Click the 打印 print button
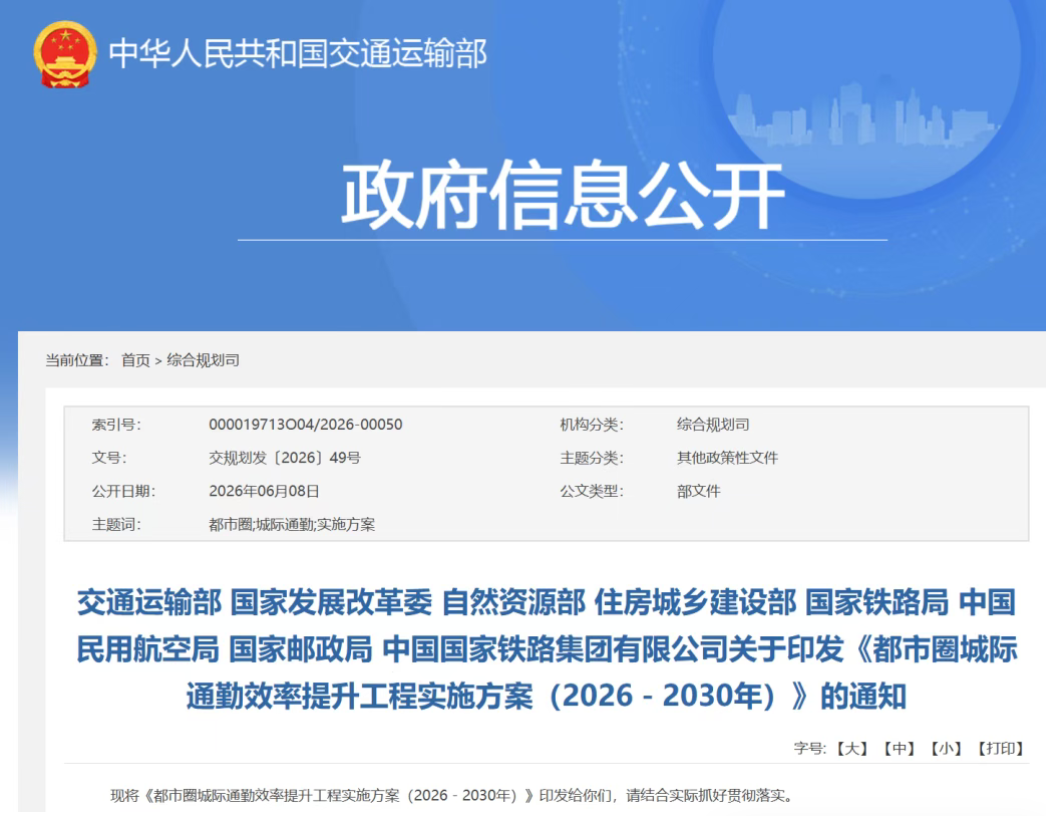The height and width of the screenshot is (816, 1046). click(1000, 749)
